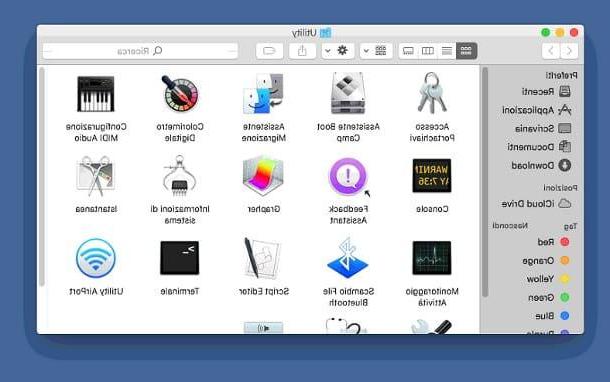This screenshot has height=382, width=610.
Task: Click the Preferiti section header
Action: tap(561, 75)
